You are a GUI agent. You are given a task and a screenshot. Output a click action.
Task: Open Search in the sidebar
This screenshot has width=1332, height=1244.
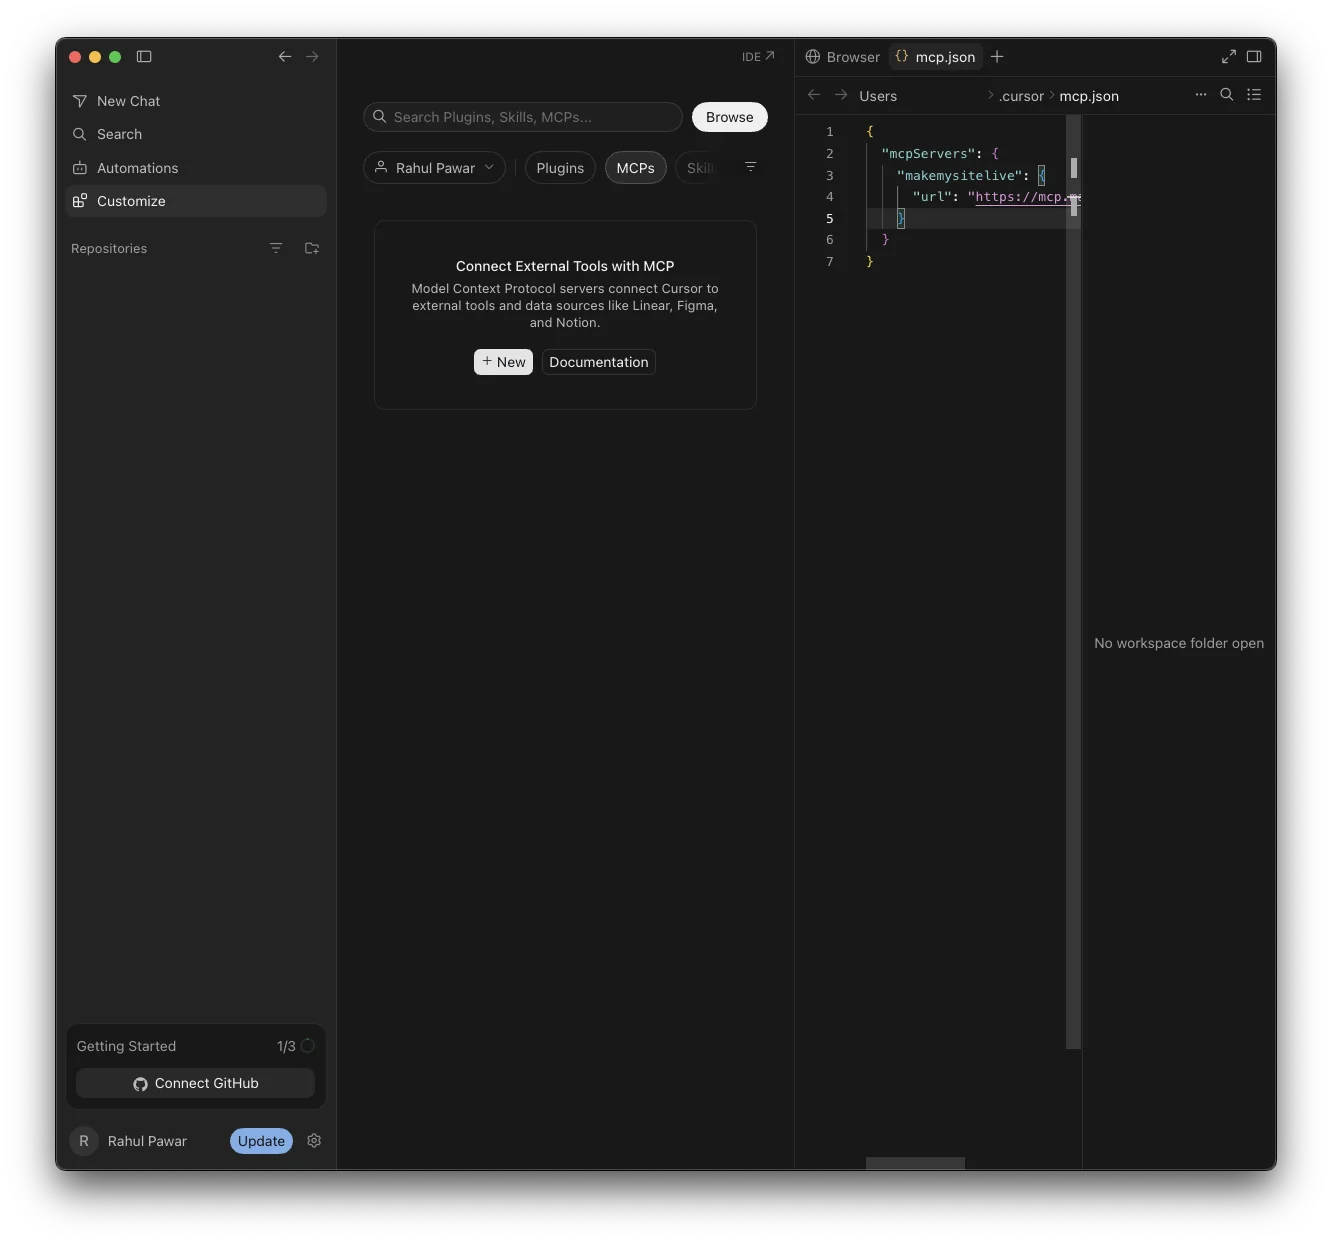tap(196, 134)
